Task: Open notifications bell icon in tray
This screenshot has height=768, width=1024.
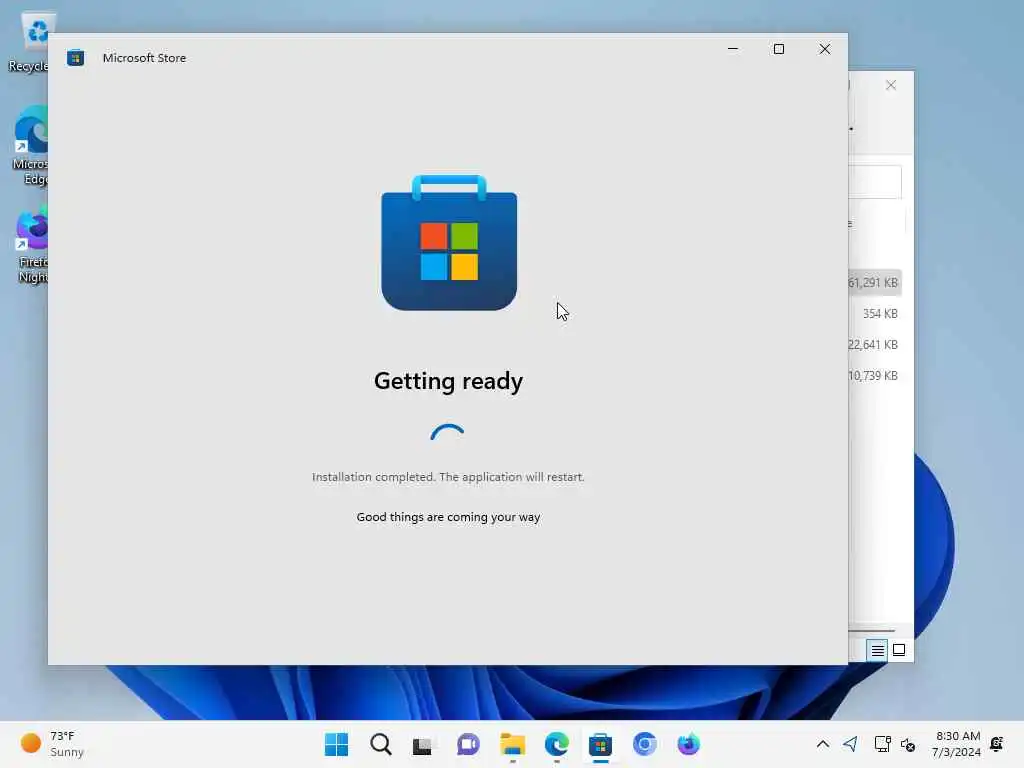Action: click(997, 744)
